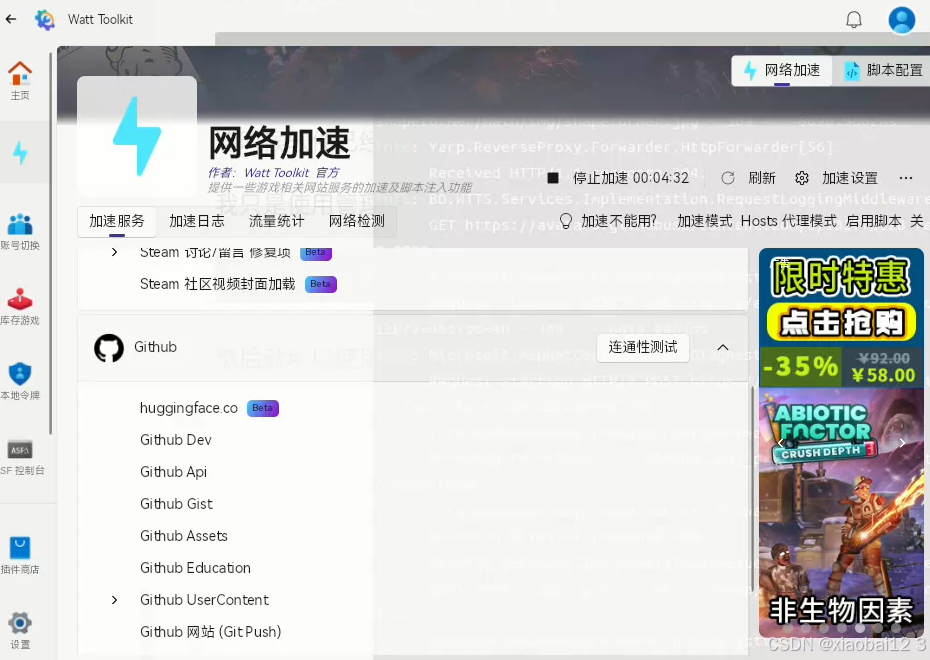
Task: Select the Github Assets entry
Action: pos(184,536)
